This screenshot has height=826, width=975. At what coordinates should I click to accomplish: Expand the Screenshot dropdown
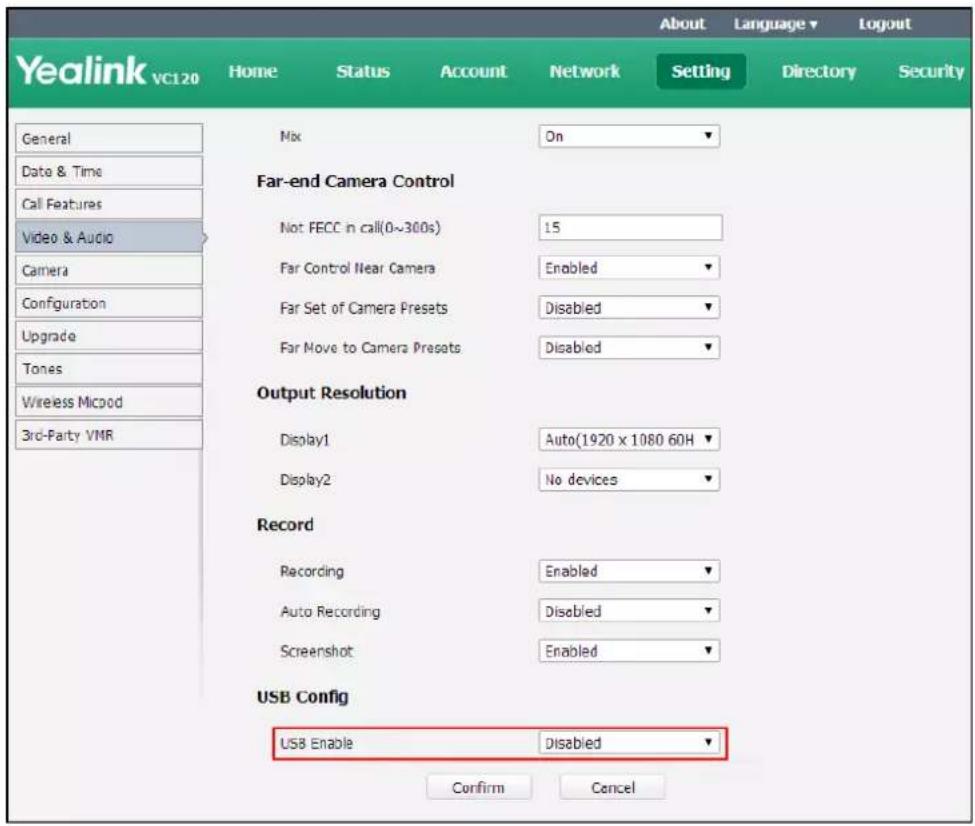[629, 651]
